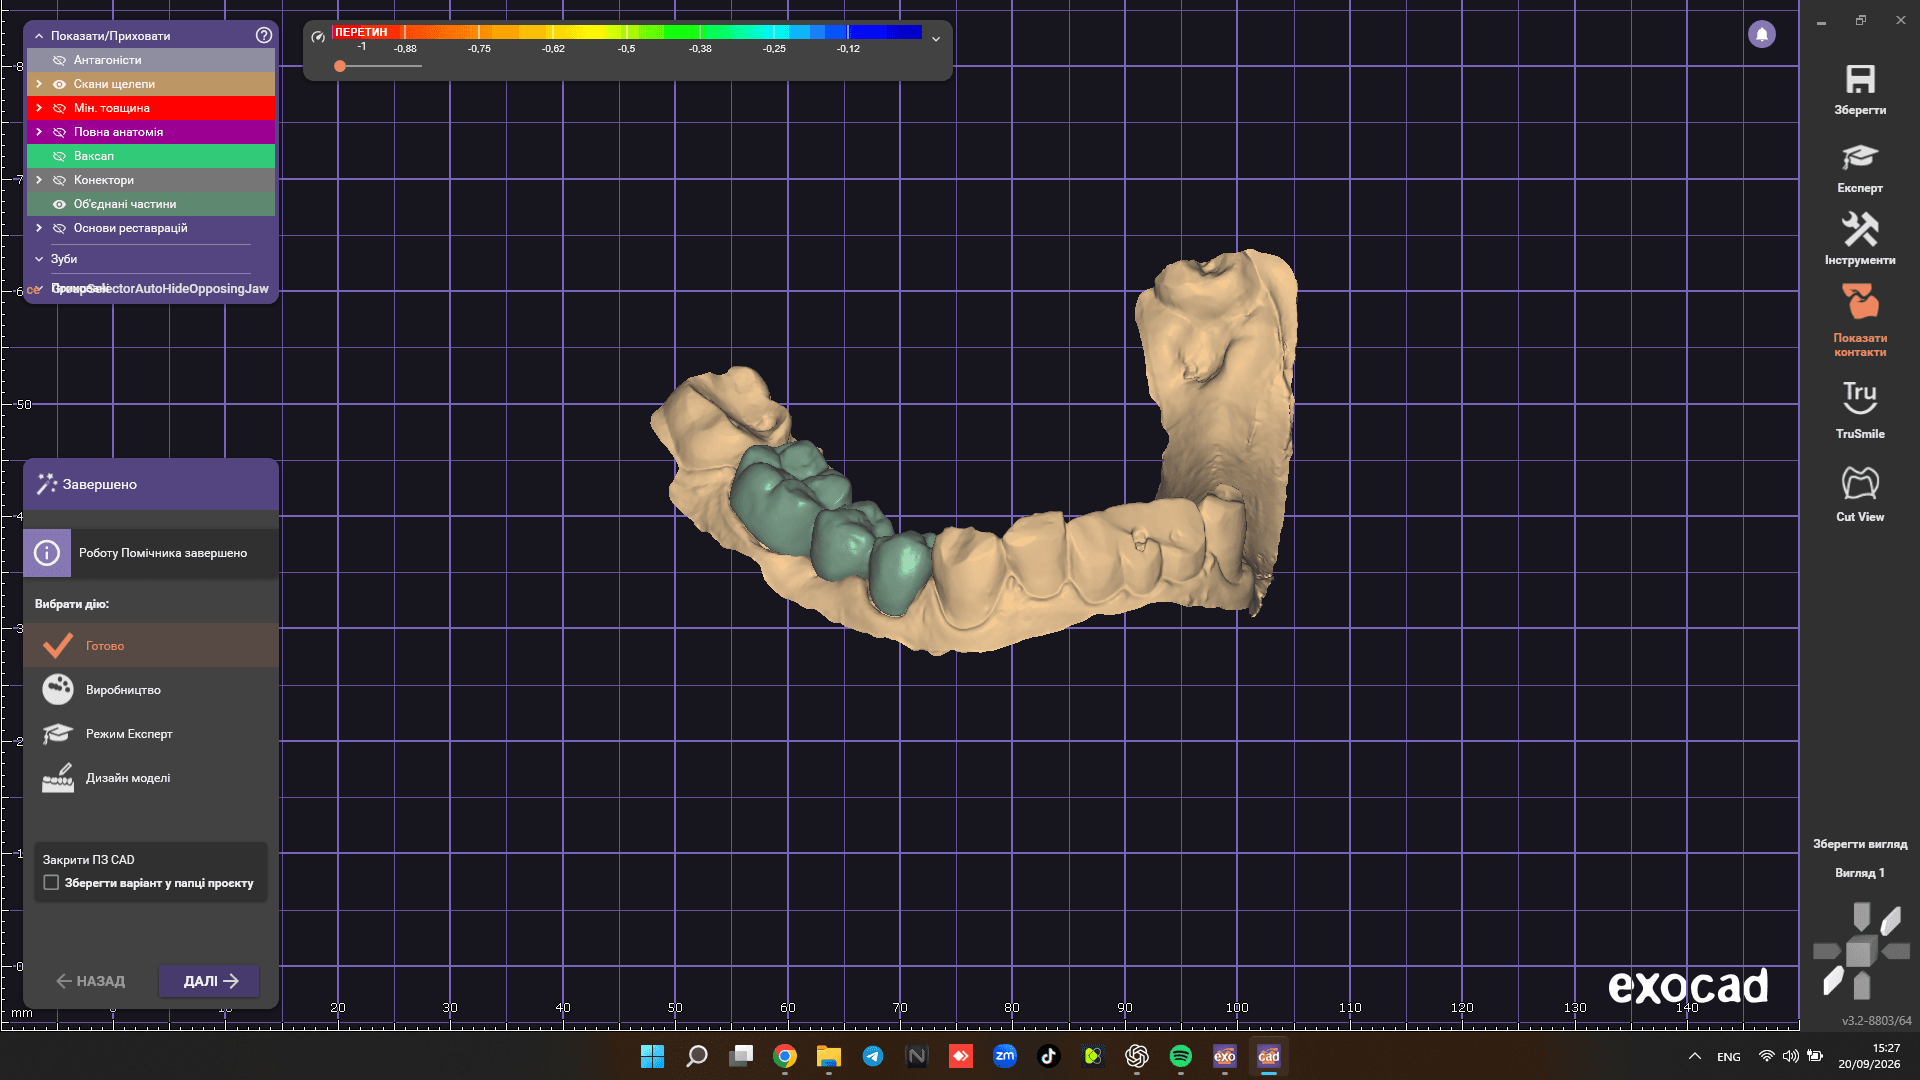Toggle visibility of Антагоністи layer
1920x1080 pixels.
(x=59, y=60)
